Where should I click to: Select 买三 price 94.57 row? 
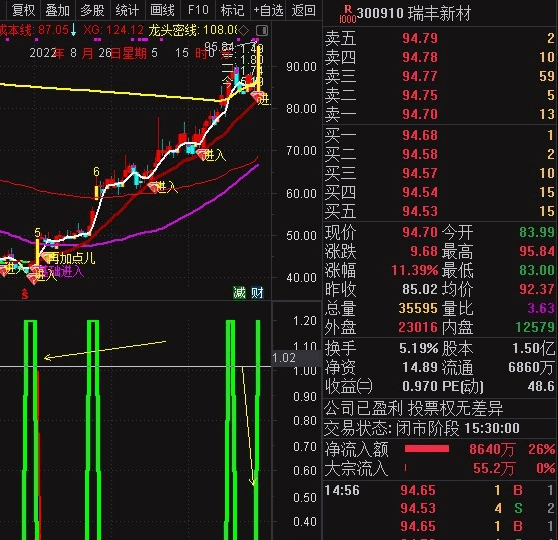click(x=439, y=173)
